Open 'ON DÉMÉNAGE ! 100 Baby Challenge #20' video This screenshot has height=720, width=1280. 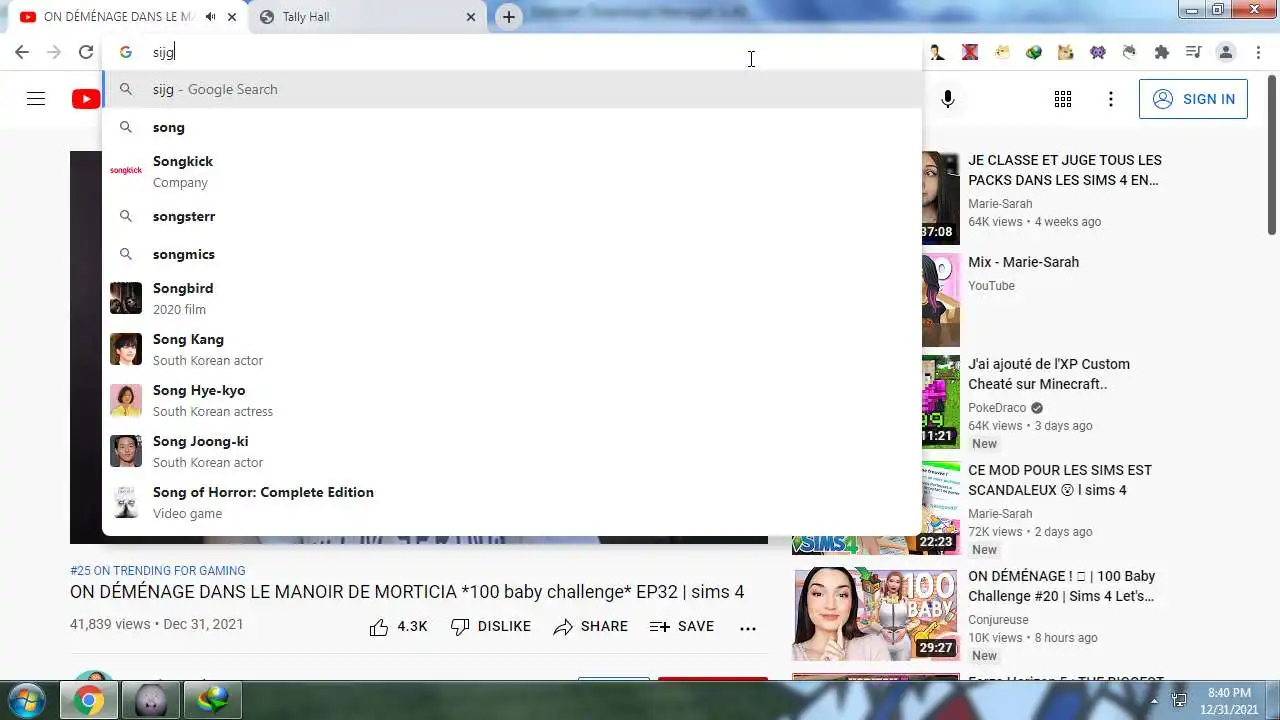[x=1061, y=586]
